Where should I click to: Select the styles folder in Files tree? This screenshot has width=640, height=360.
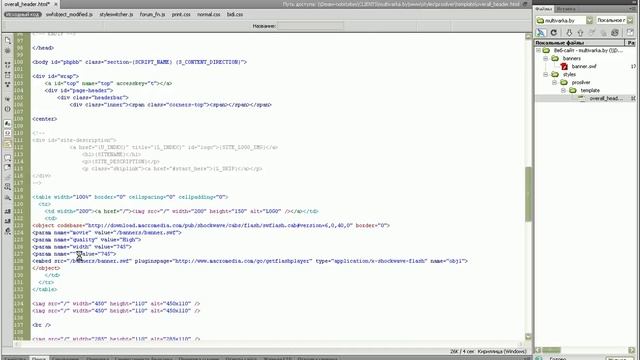coord(569,74)
